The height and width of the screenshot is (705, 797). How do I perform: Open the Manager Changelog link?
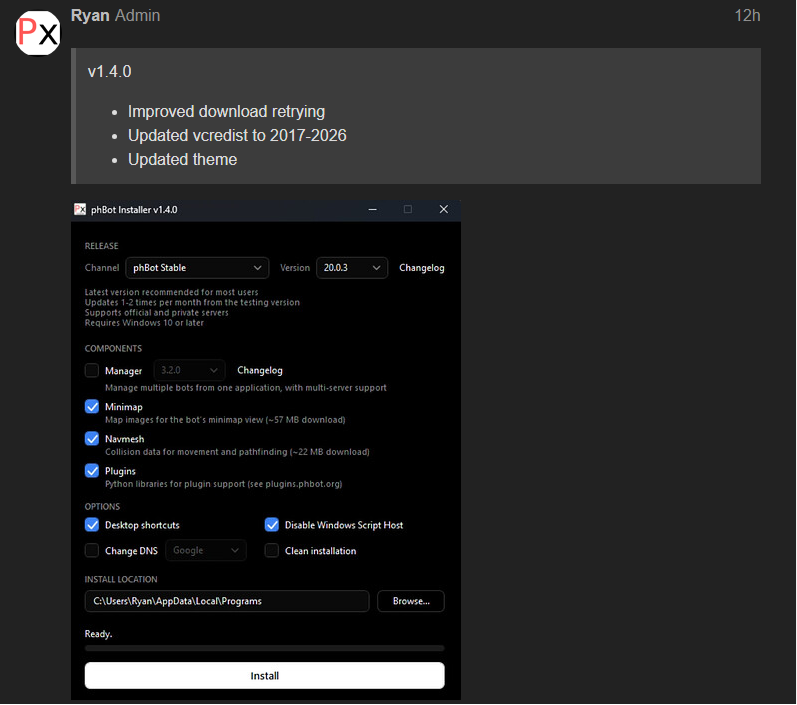click(260, 371)
